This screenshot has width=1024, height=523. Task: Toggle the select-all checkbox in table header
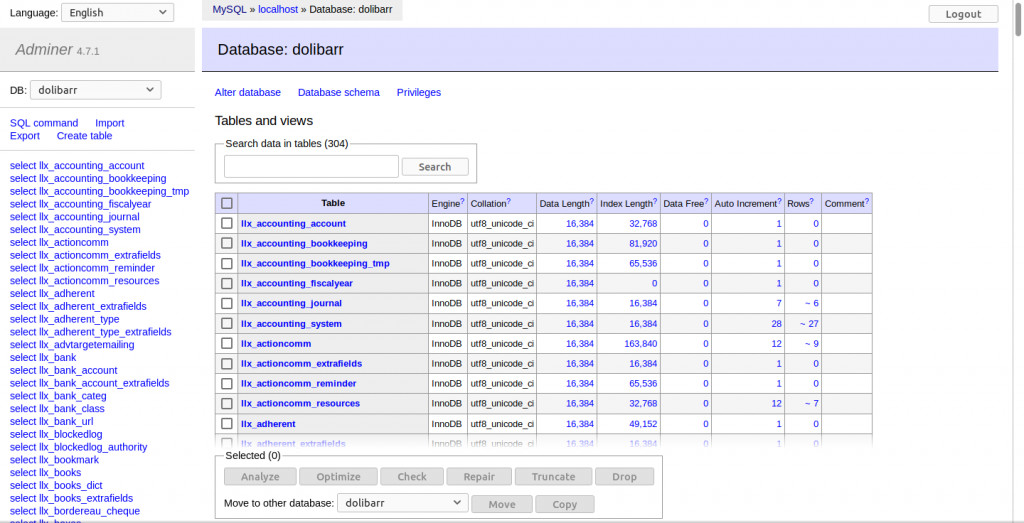[x=227, y=203]
